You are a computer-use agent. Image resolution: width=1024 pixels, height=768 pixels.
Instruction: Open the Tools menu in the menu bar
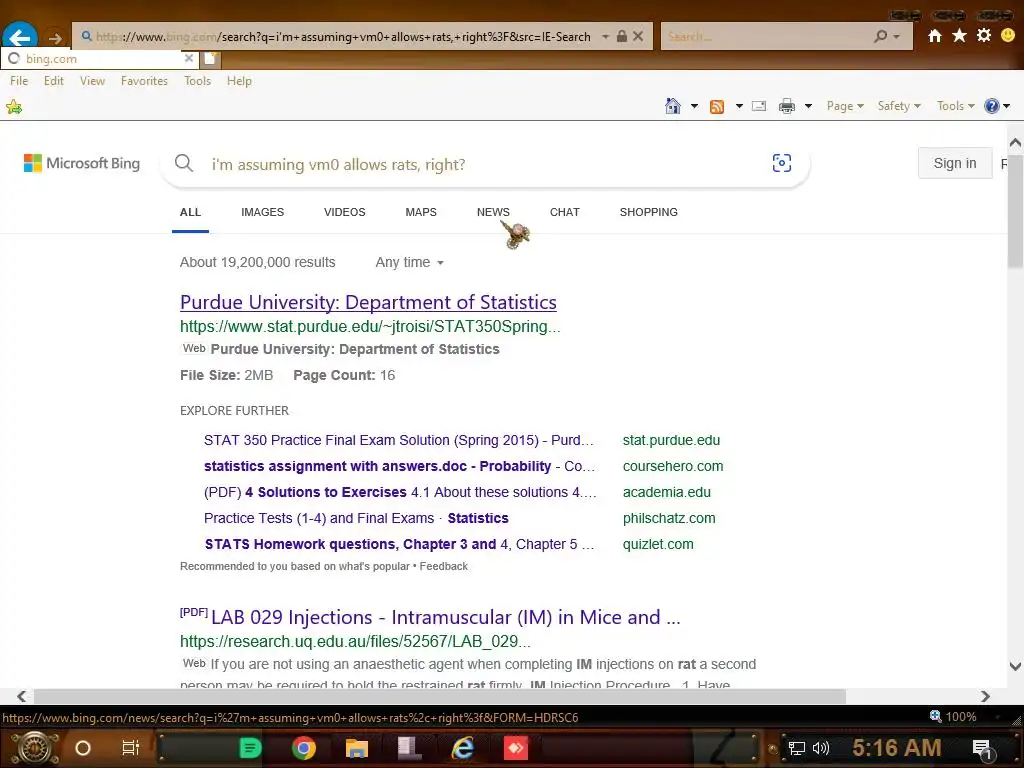(197, 81)
